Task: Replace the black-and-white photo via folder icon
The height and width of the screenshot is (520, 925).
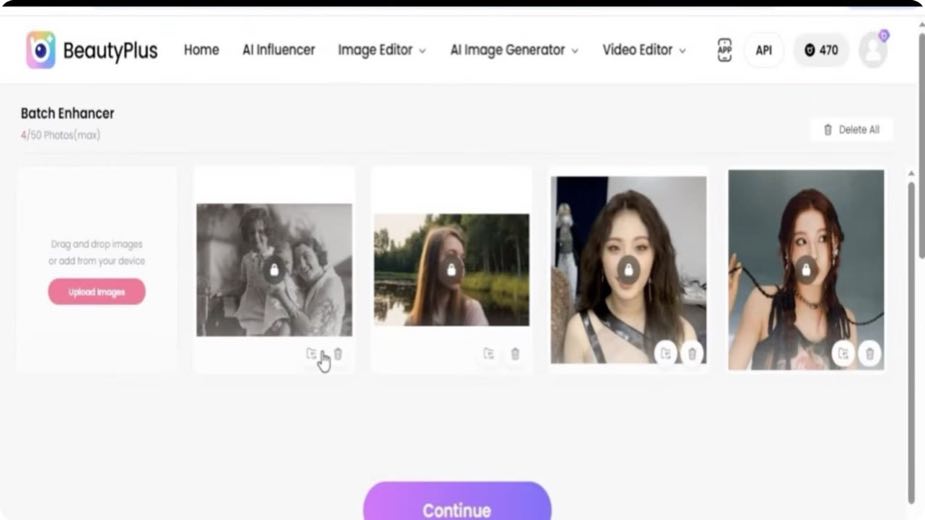Action: tap(311, 354)
